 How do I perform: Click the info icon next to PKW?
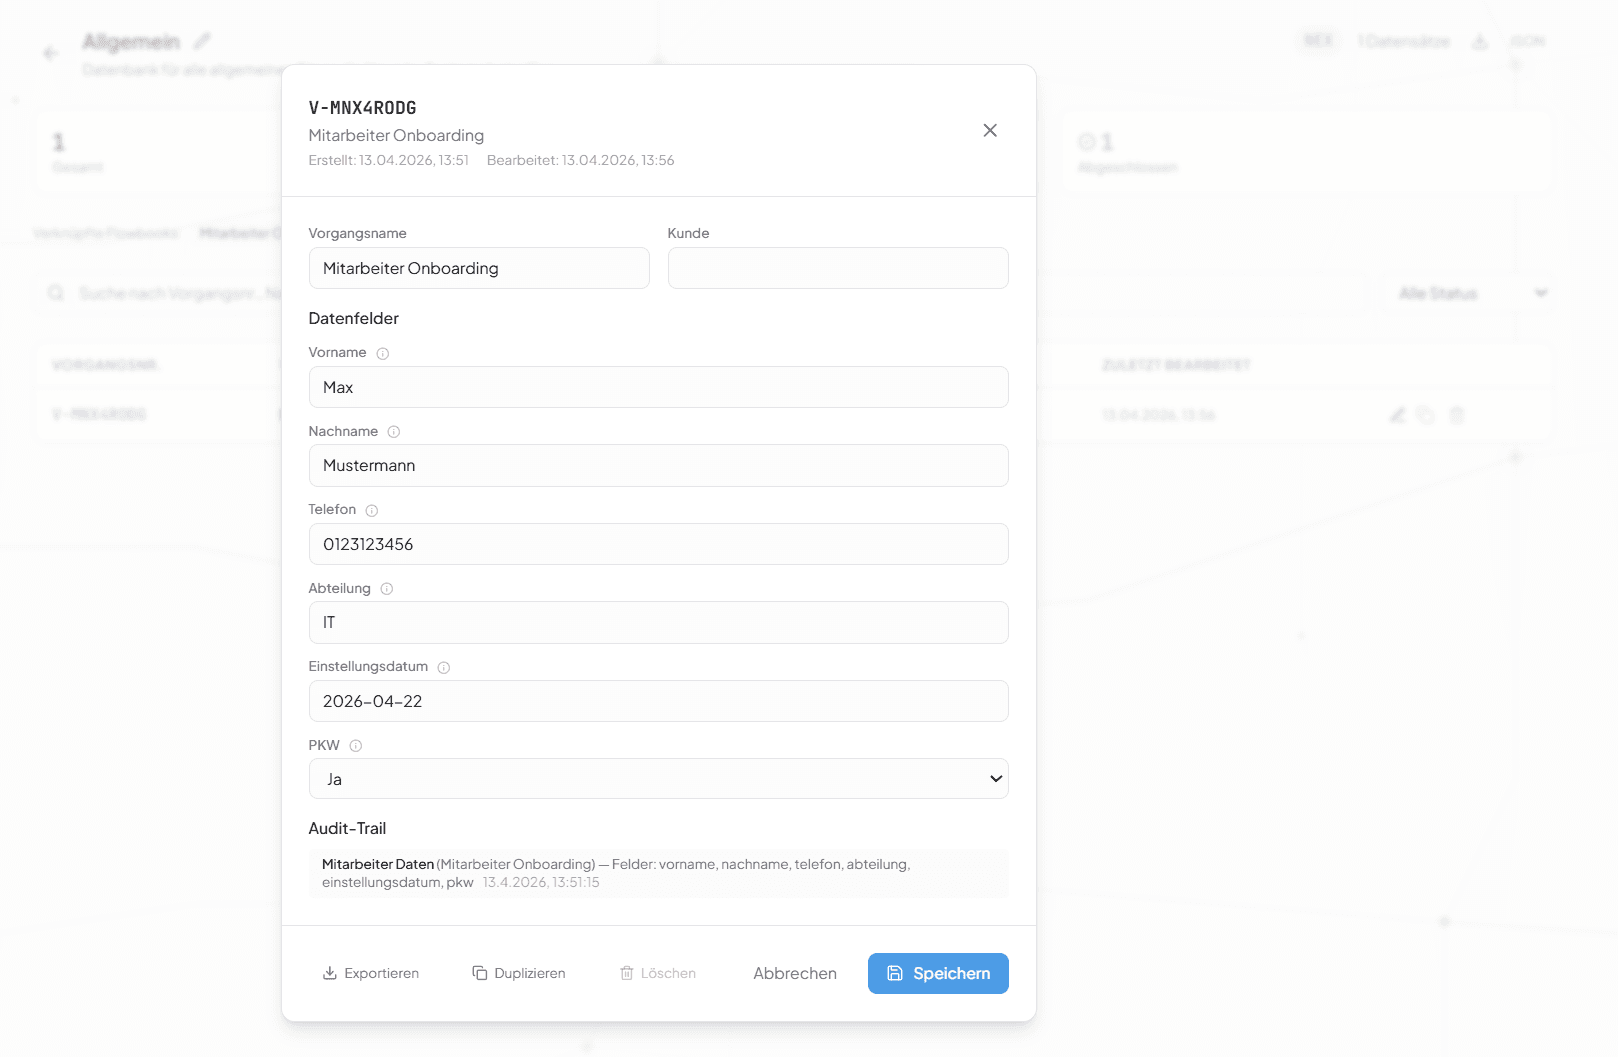pyautogui.click(x=359, y=745)
